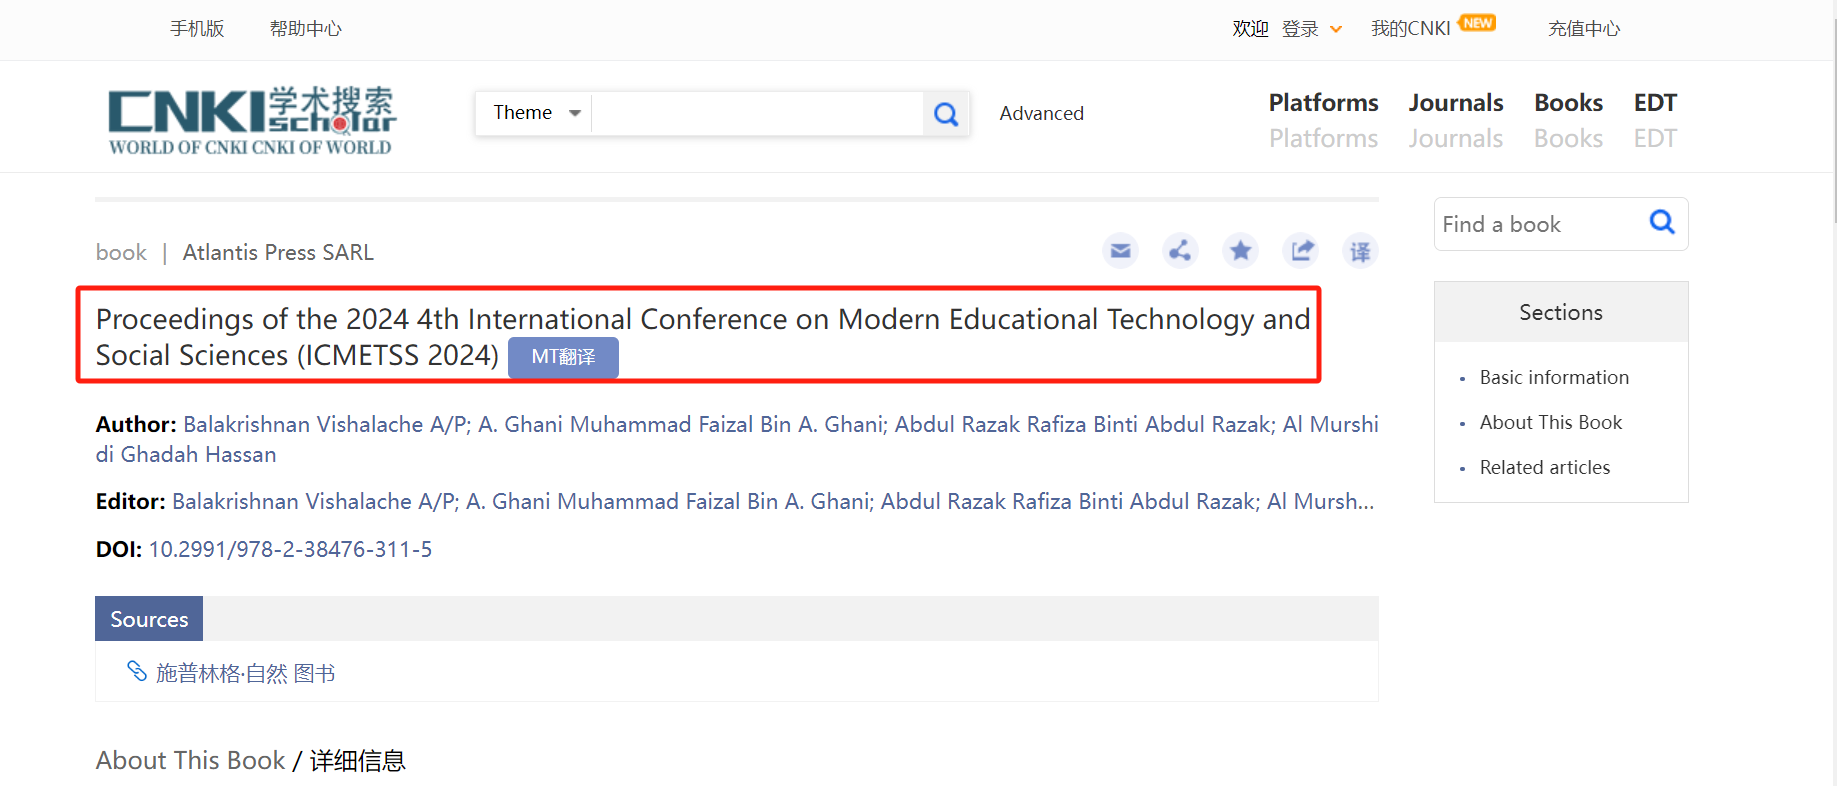Open Advanced search
The width and height of the screenshot is (1837, 786).
1041,113
